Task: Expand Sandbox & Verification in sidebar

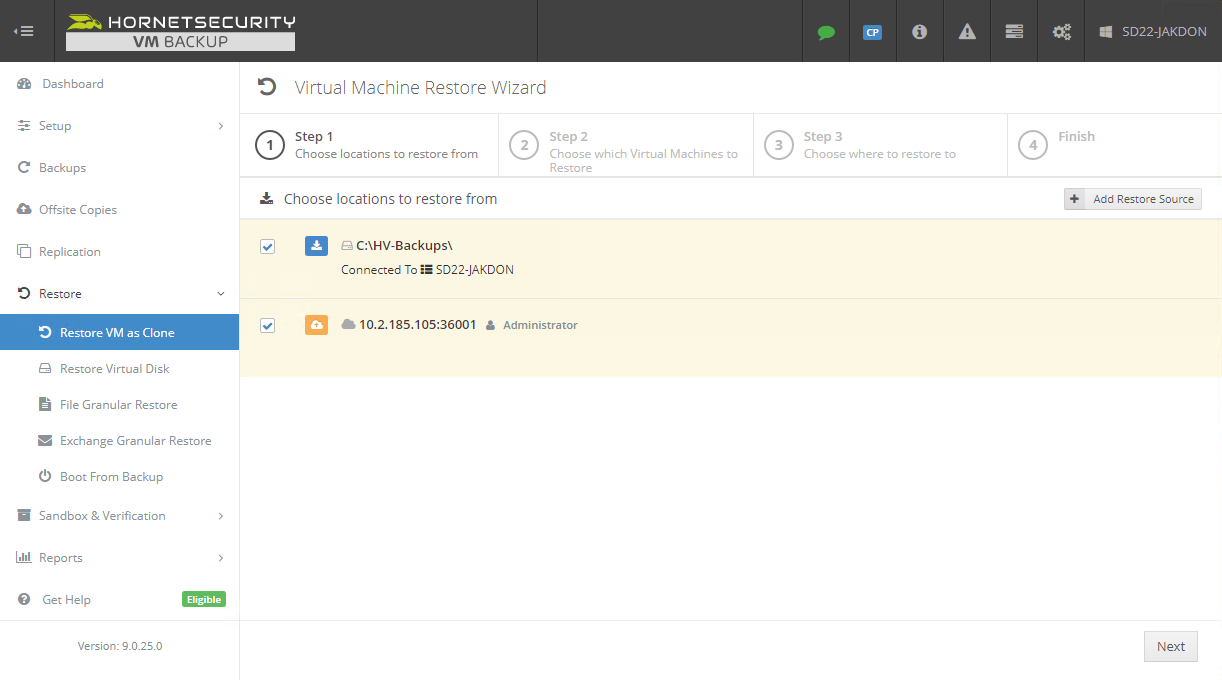Action: point(103,515)
